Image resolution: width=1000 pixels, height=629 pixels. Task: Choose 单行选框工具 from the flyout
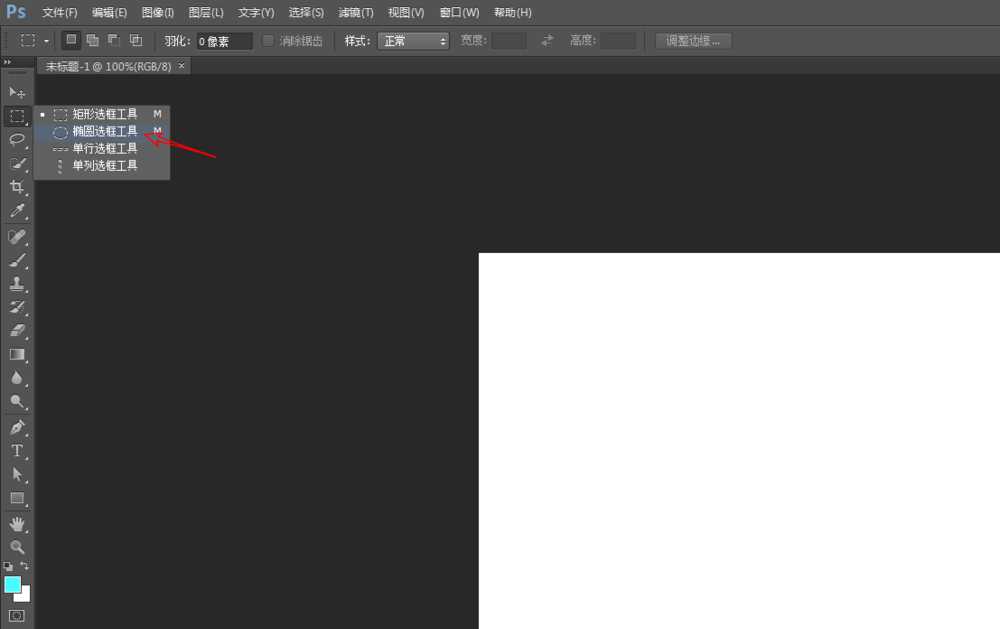[x=102, y=149]
